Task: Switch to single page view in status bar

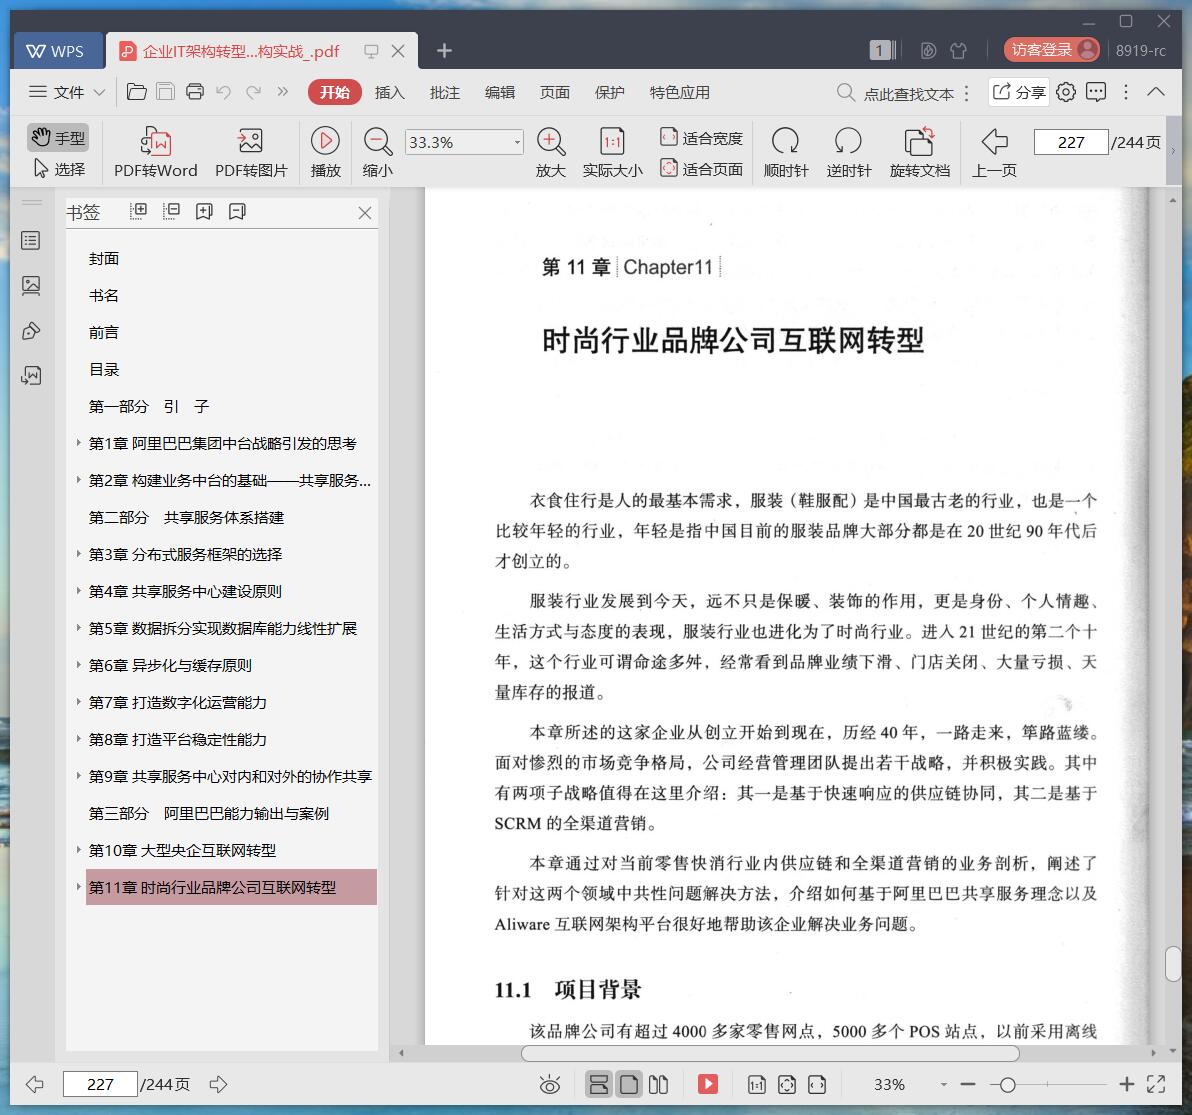Action: pos(629,1085)
